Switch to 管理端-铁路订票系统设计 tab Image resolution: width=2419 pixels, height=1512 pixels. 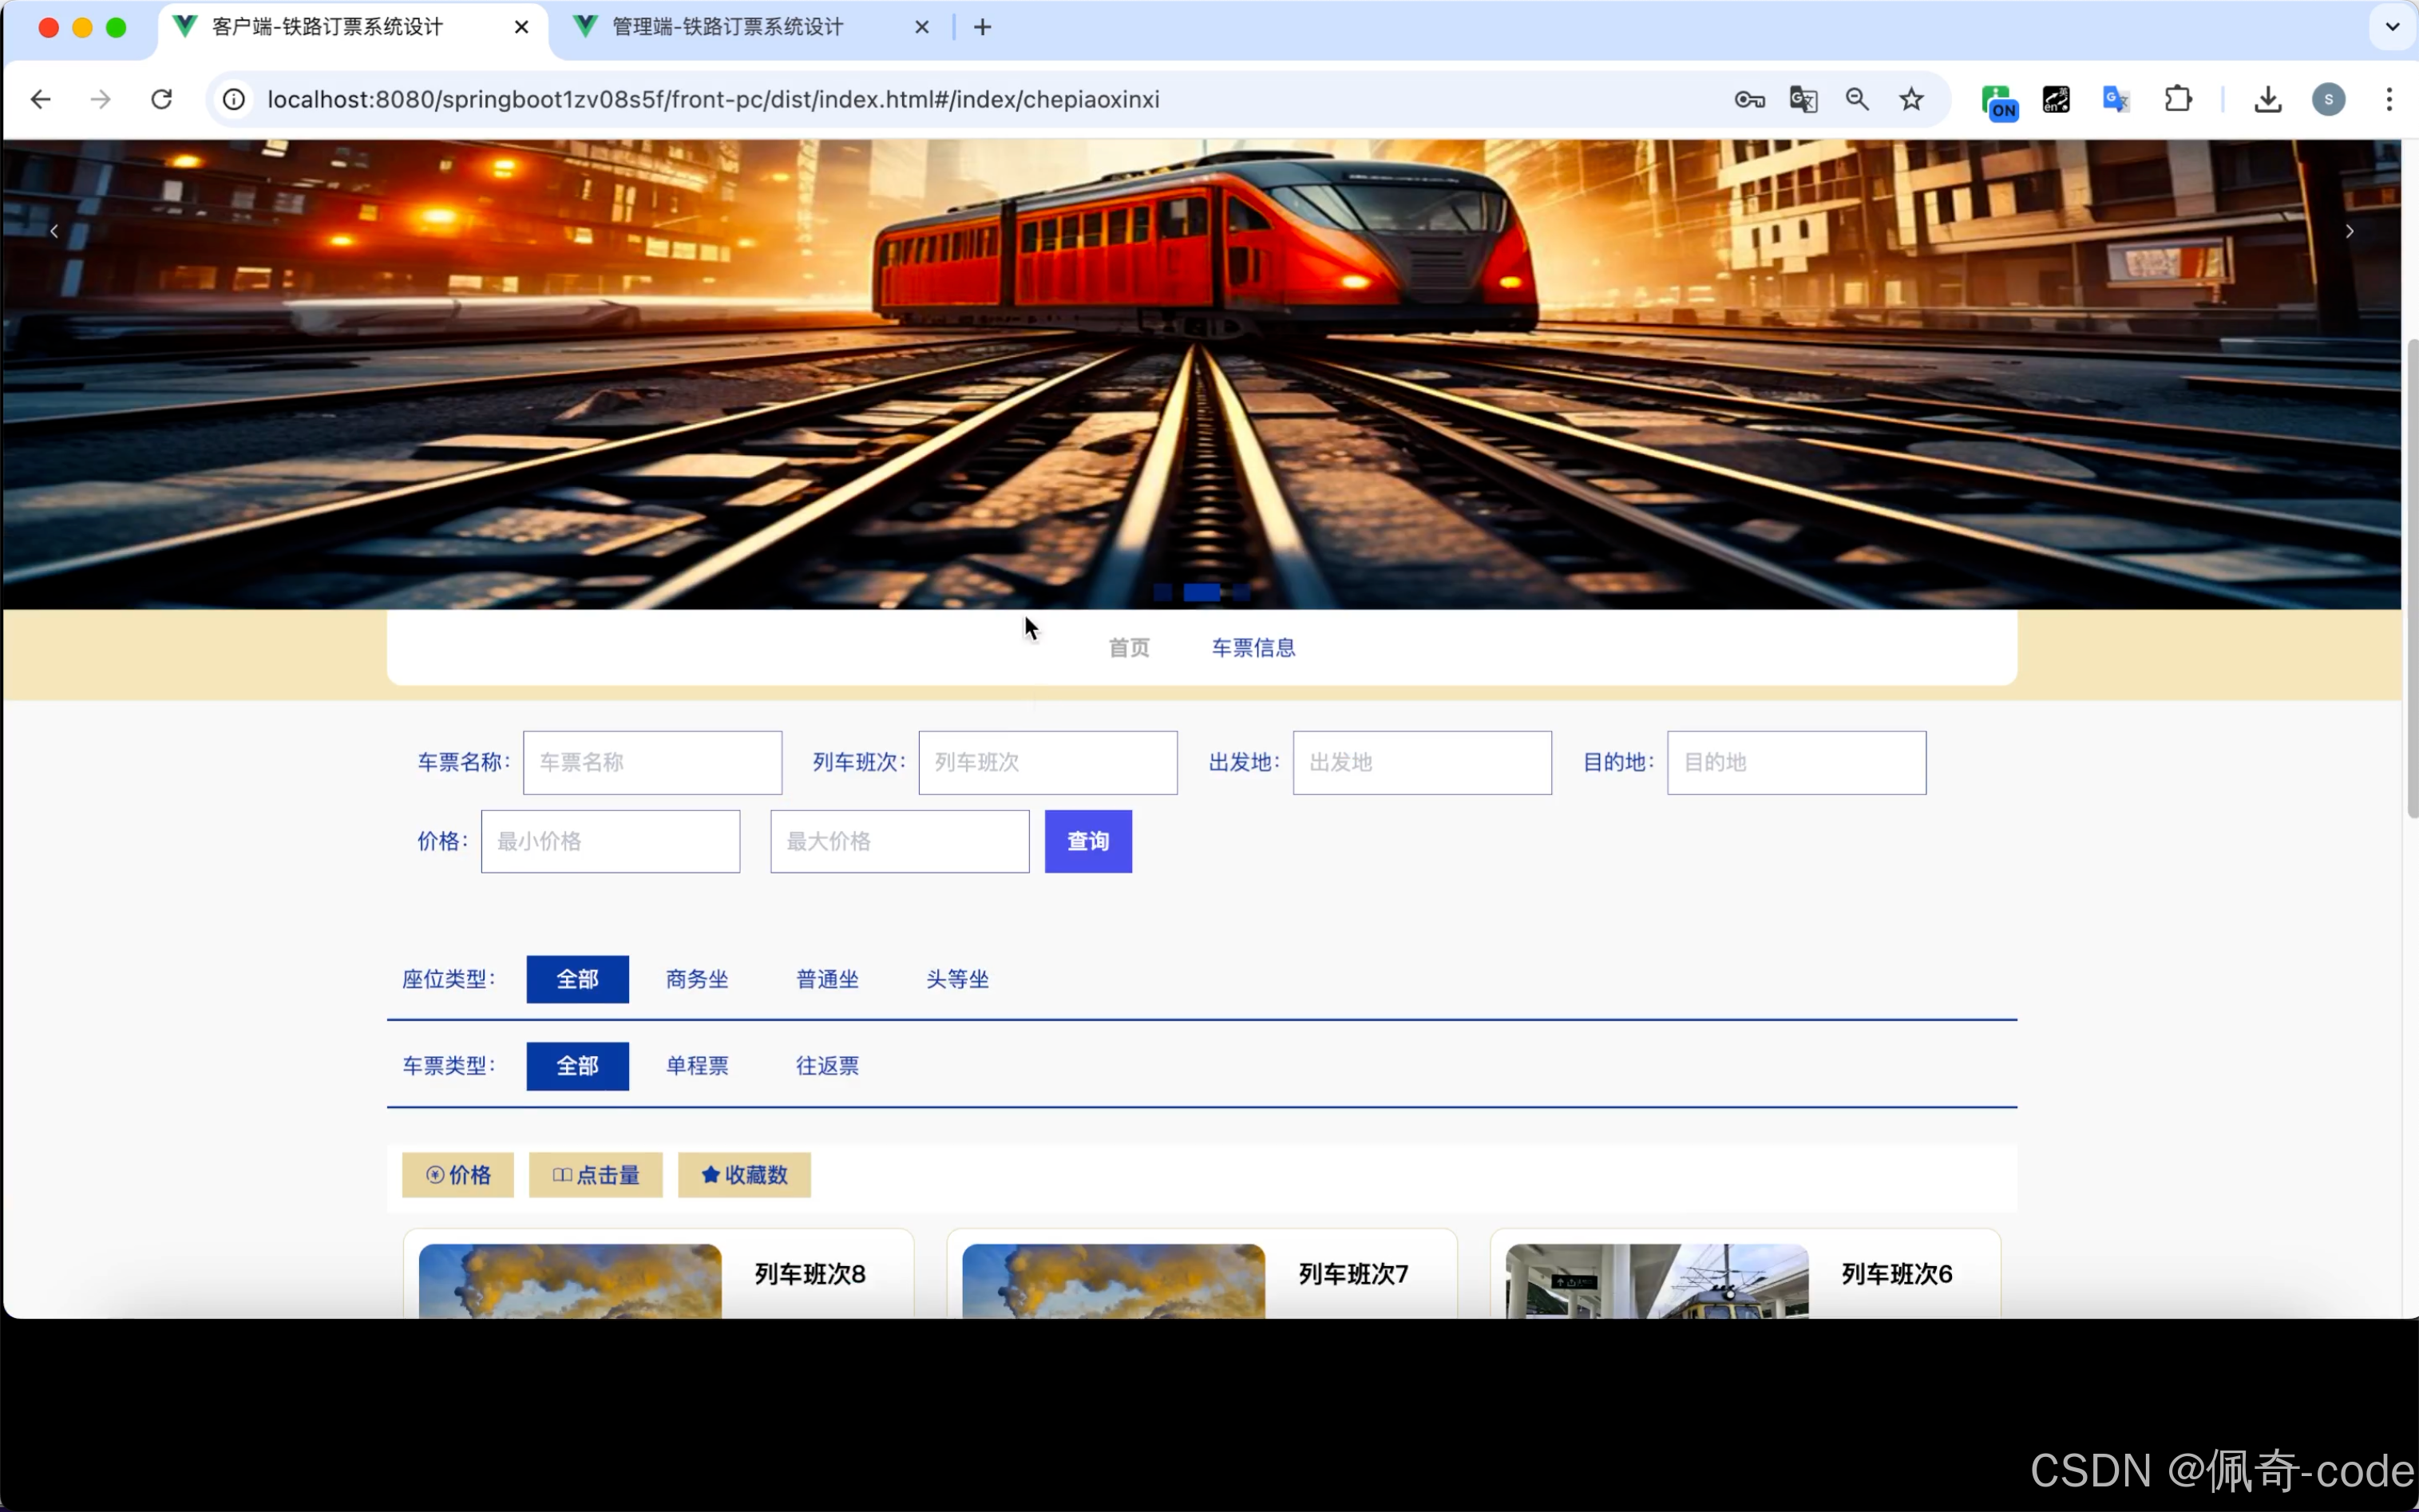(728, 27)
